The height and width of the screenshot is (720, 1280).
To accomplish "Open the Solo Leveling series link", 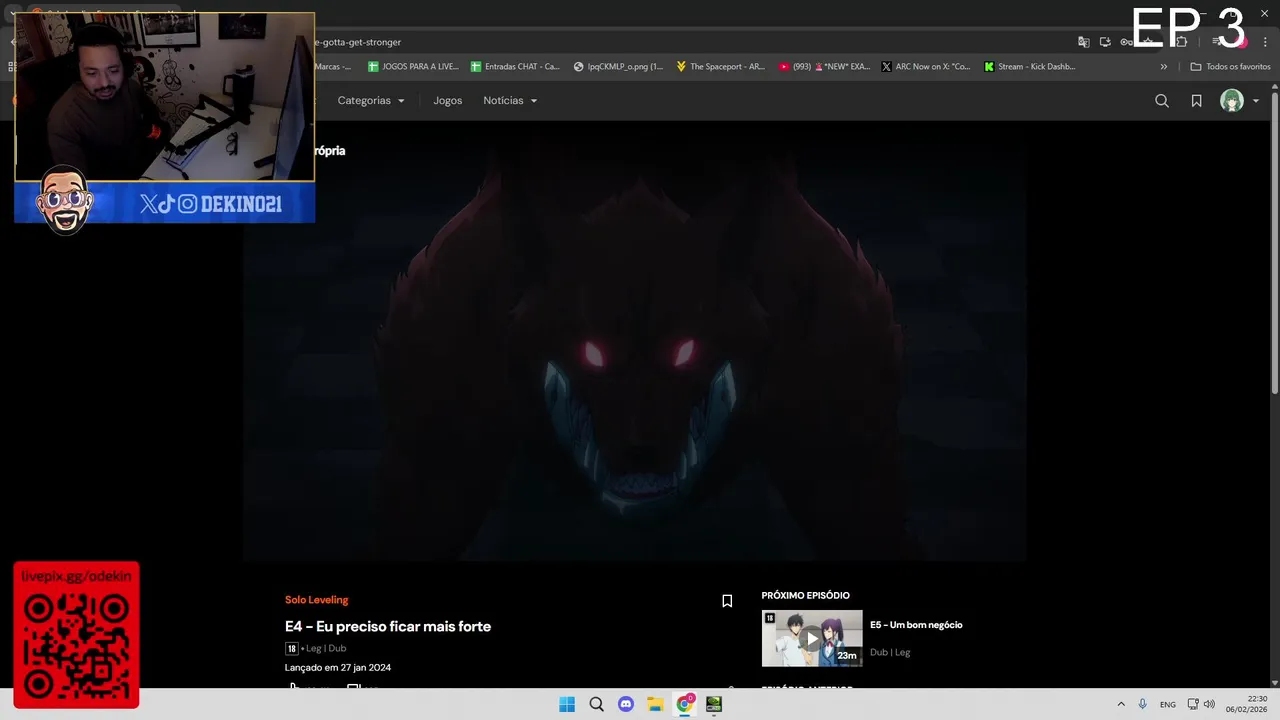I will [x=316, y=600].
